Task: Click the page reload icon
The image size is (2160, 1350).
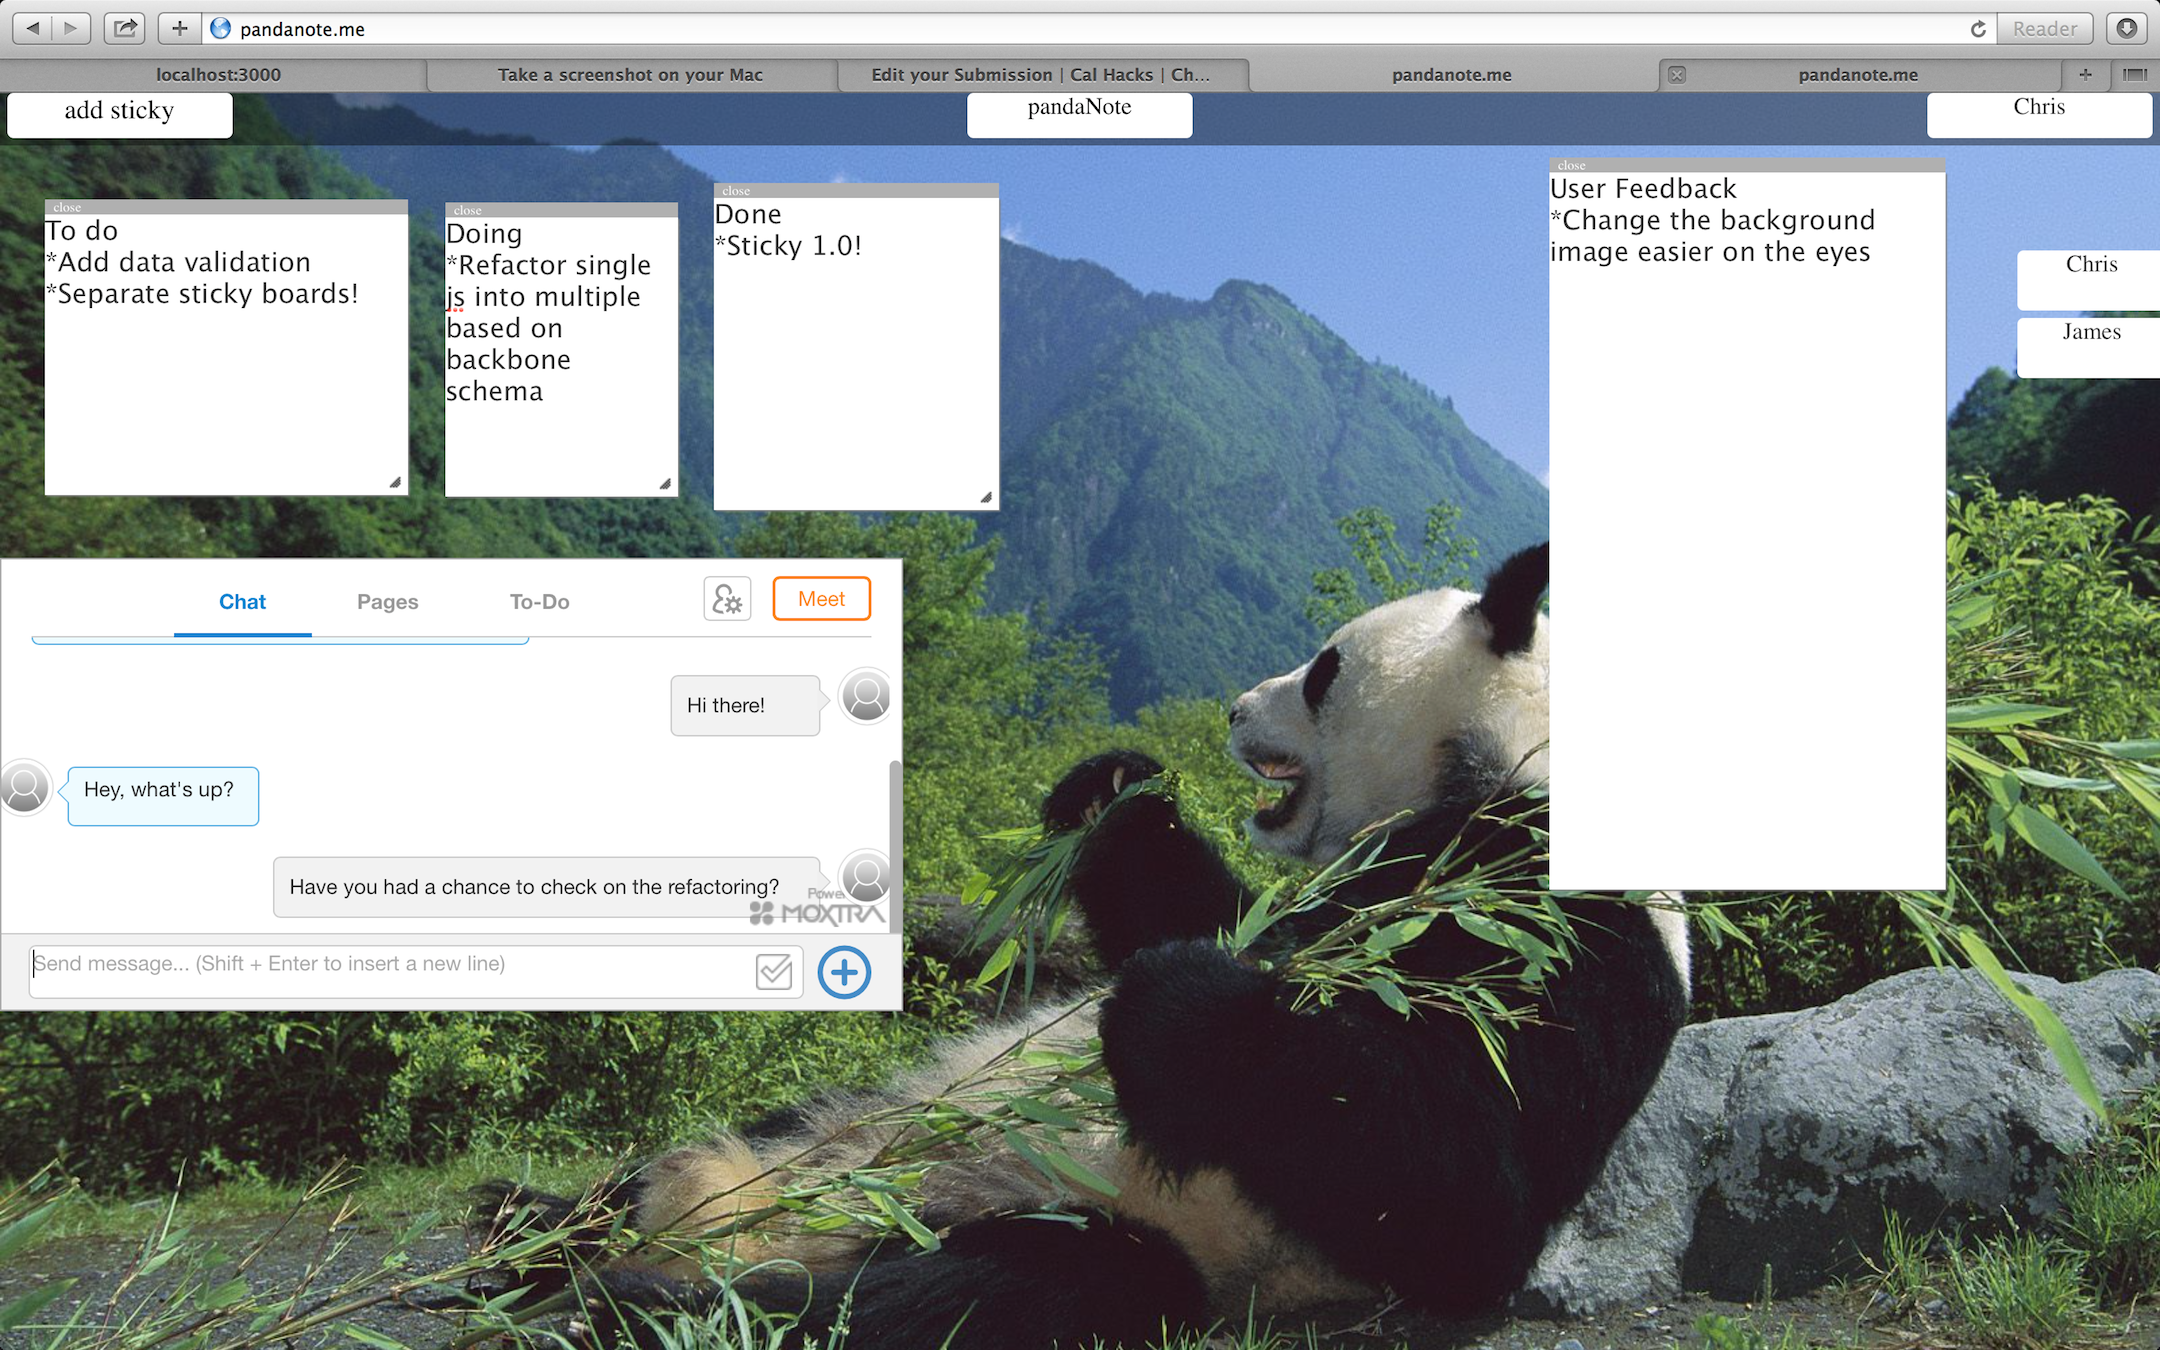Action: (1977, 29)
